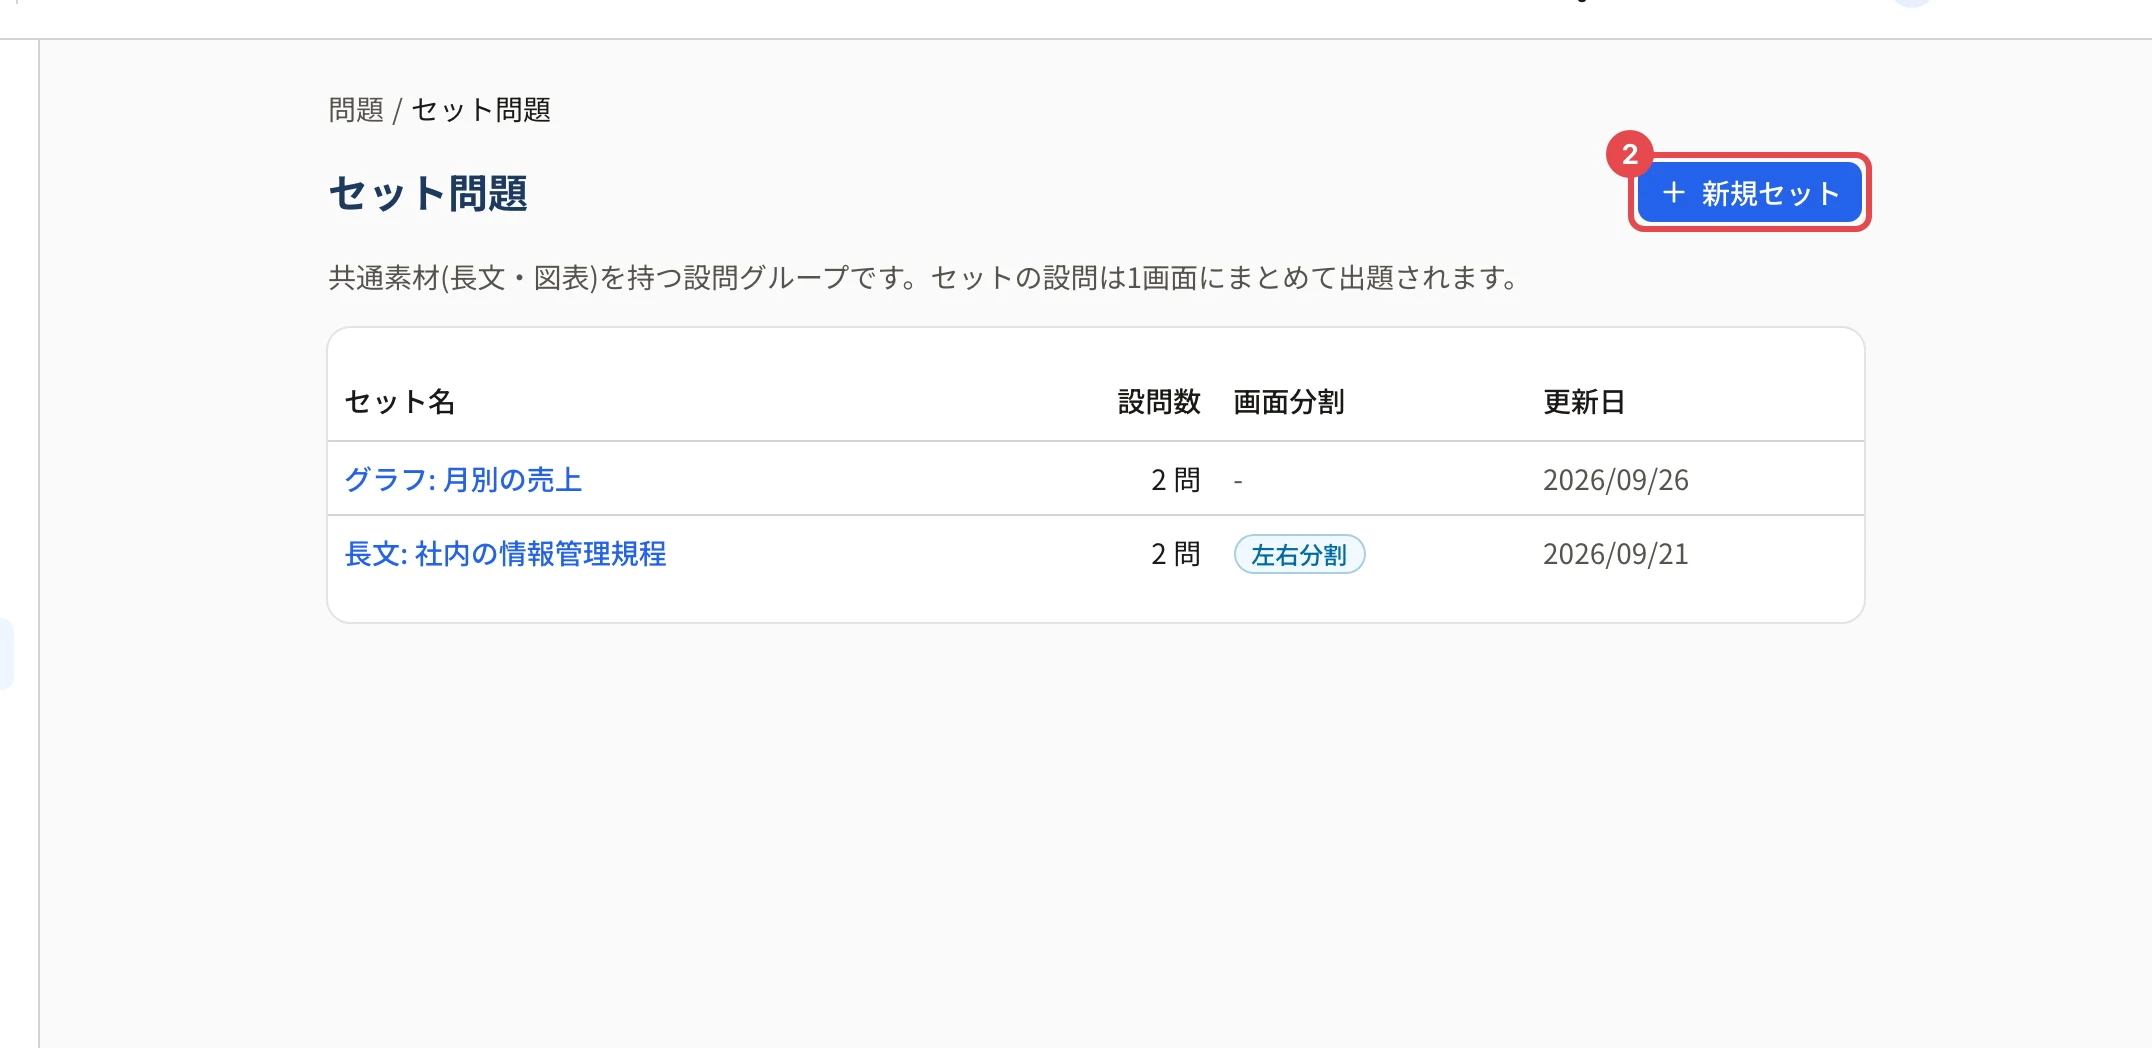Click 2 問 in グラフ row

click(1176, 480)
